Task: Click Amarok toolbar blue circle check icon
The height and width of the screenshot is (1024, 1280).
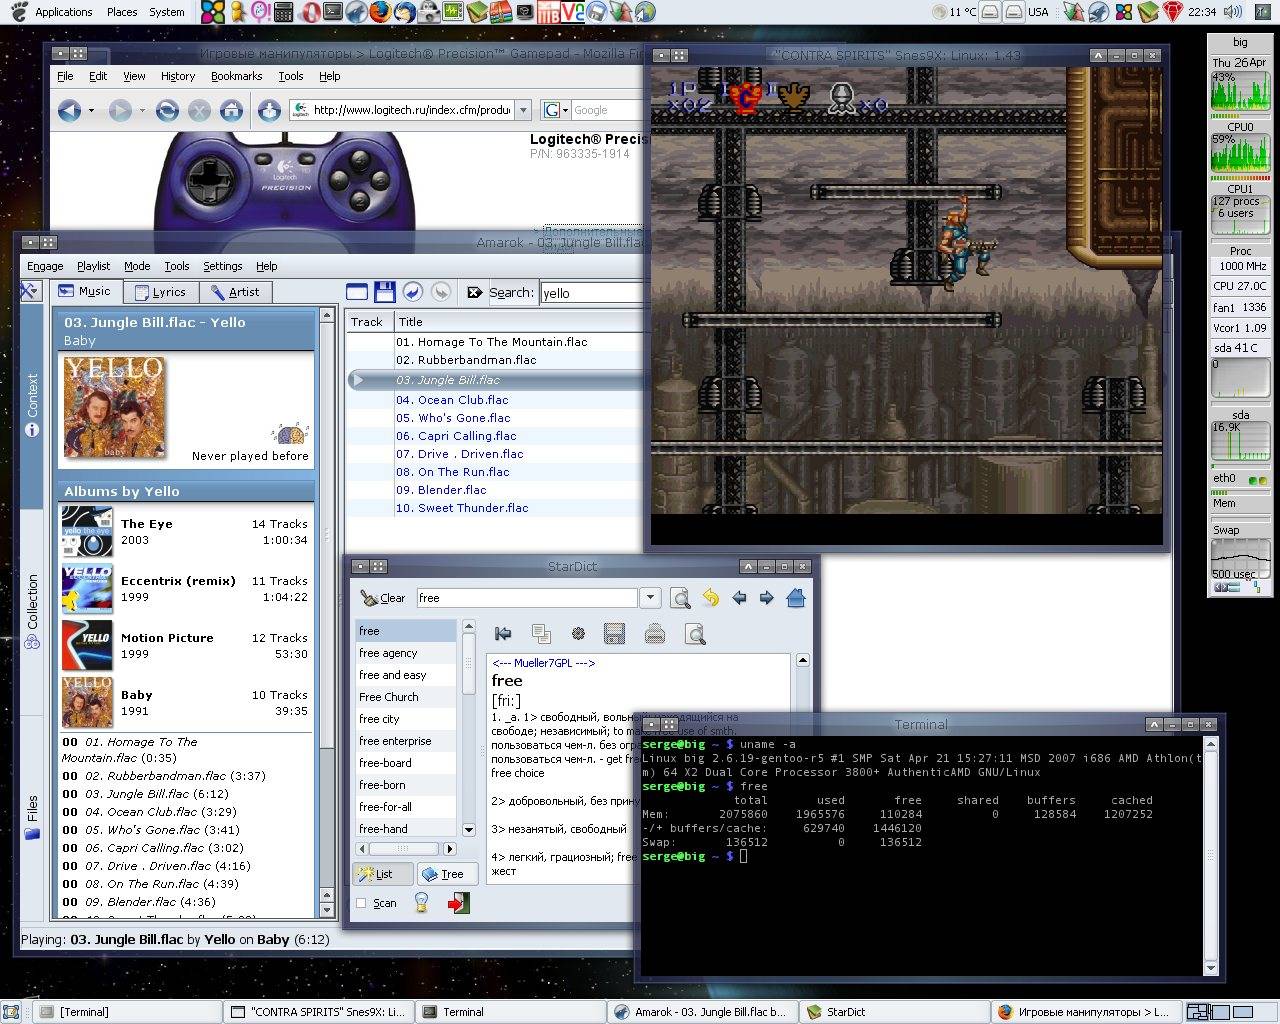Action: coord(412,292)
